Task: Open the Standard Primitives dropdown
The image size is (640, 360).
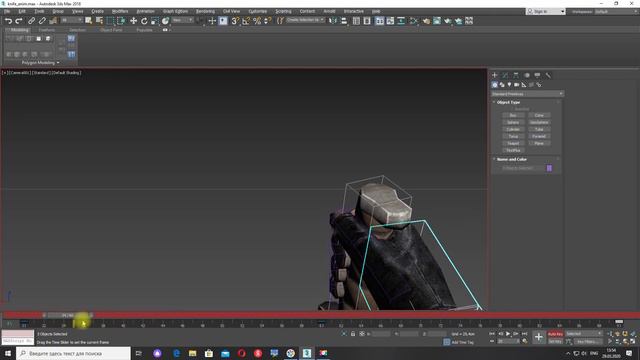Action: 527,94
